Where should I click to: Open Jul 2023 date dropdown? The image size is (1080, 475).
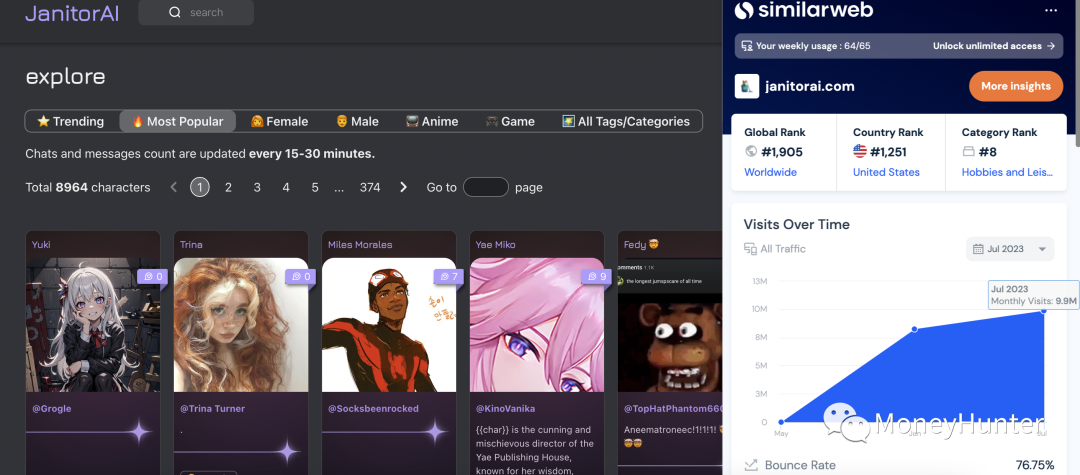point(1010,249)
